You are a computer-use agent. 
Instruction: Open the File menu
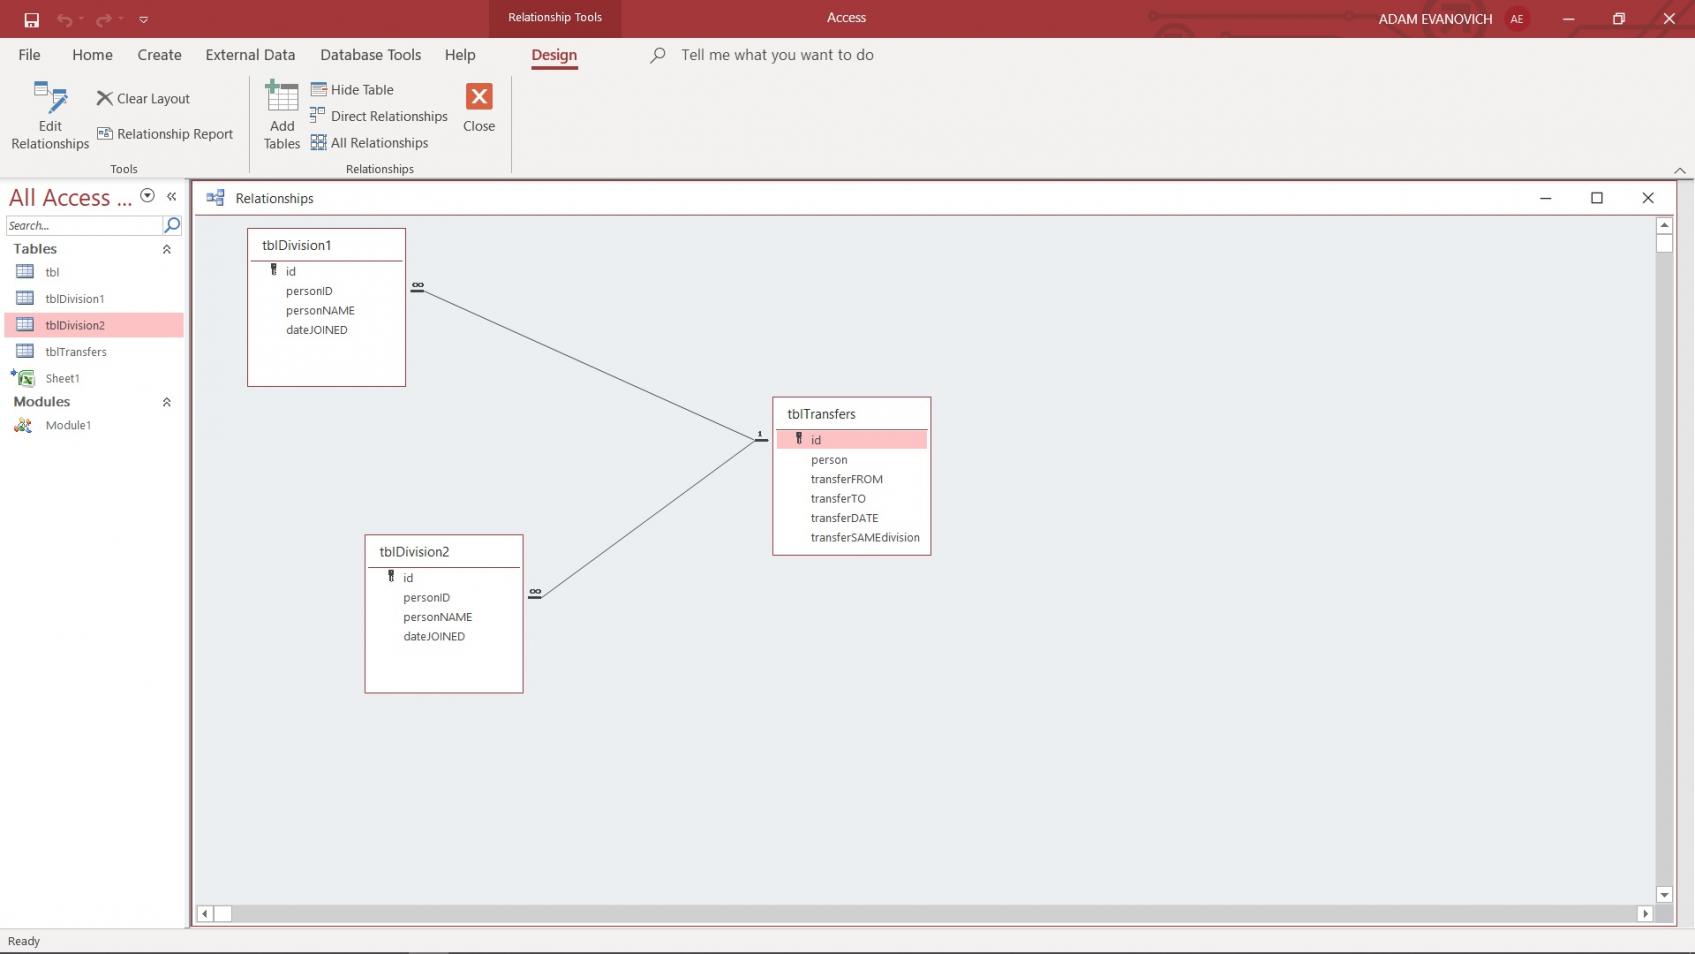coord(29,55)
